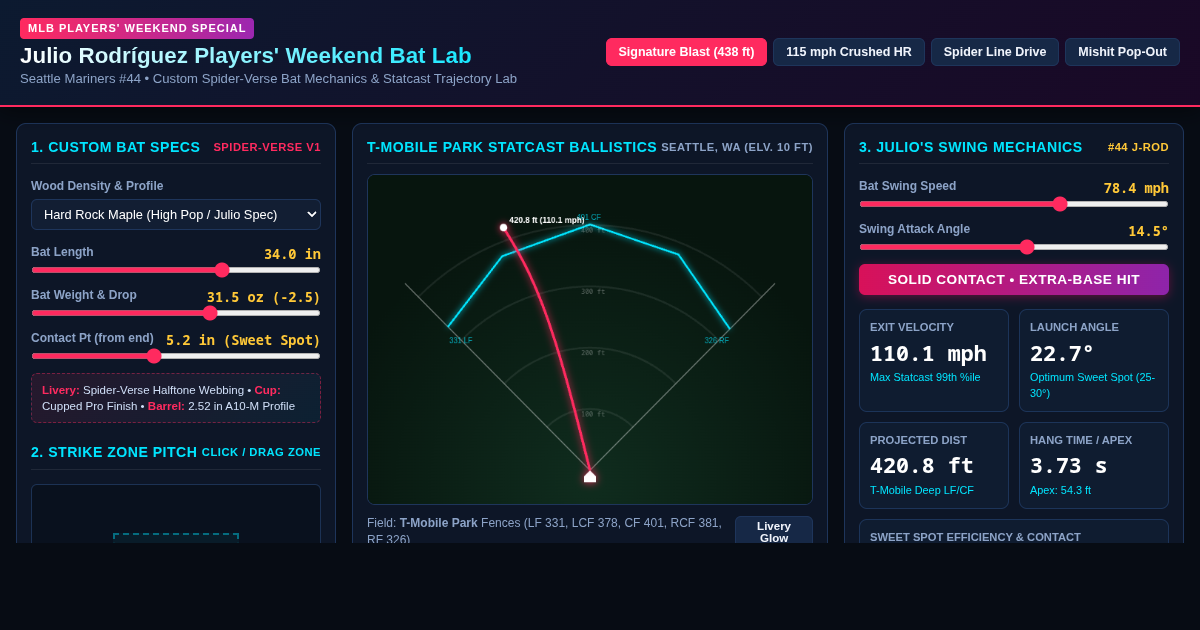Click the T-Mobile Park fences caption
Image resolution: width=1200 pixels, height=630 pixels.
545,531
